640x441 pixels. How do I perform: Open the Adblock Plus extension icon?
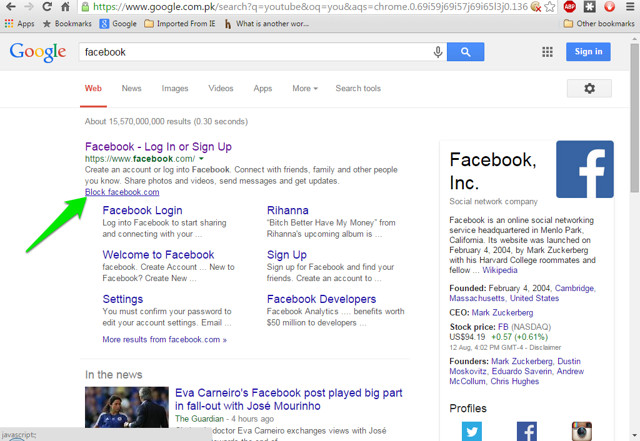(x=569, y=7)
